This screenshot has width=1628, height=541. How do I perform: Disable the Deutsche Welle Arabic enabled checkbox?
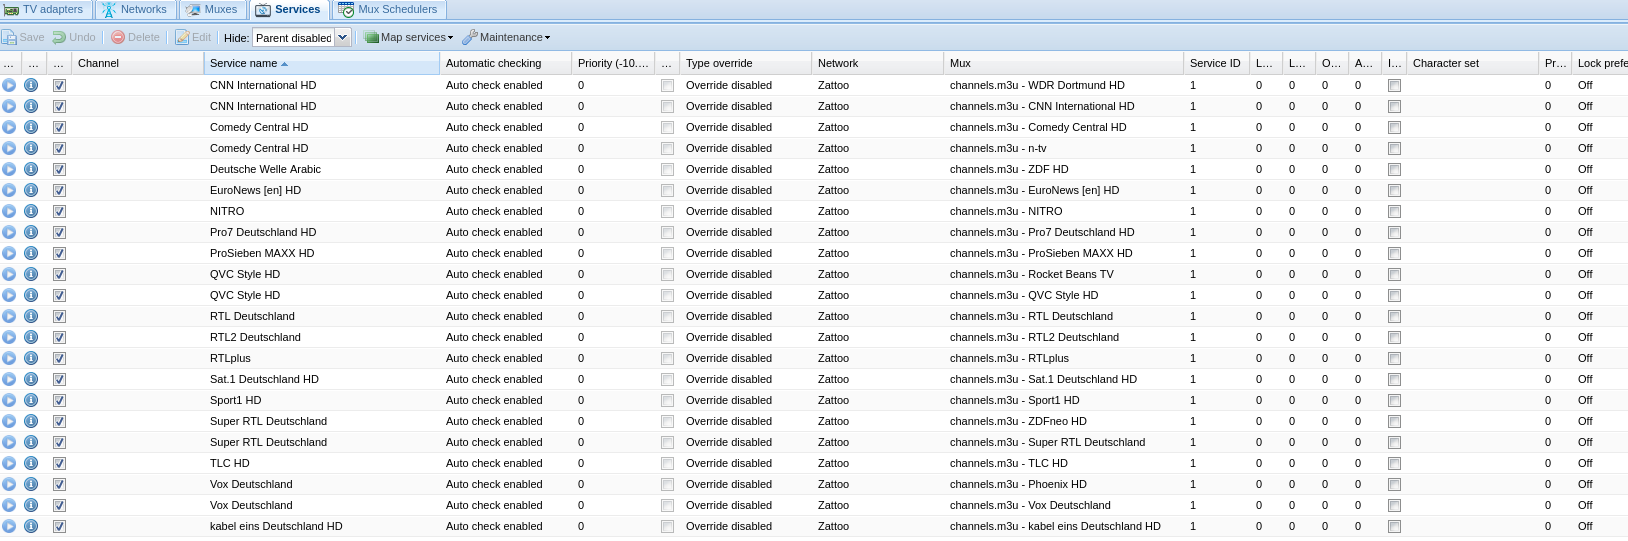pyautogui.click(x=59, y=169)
